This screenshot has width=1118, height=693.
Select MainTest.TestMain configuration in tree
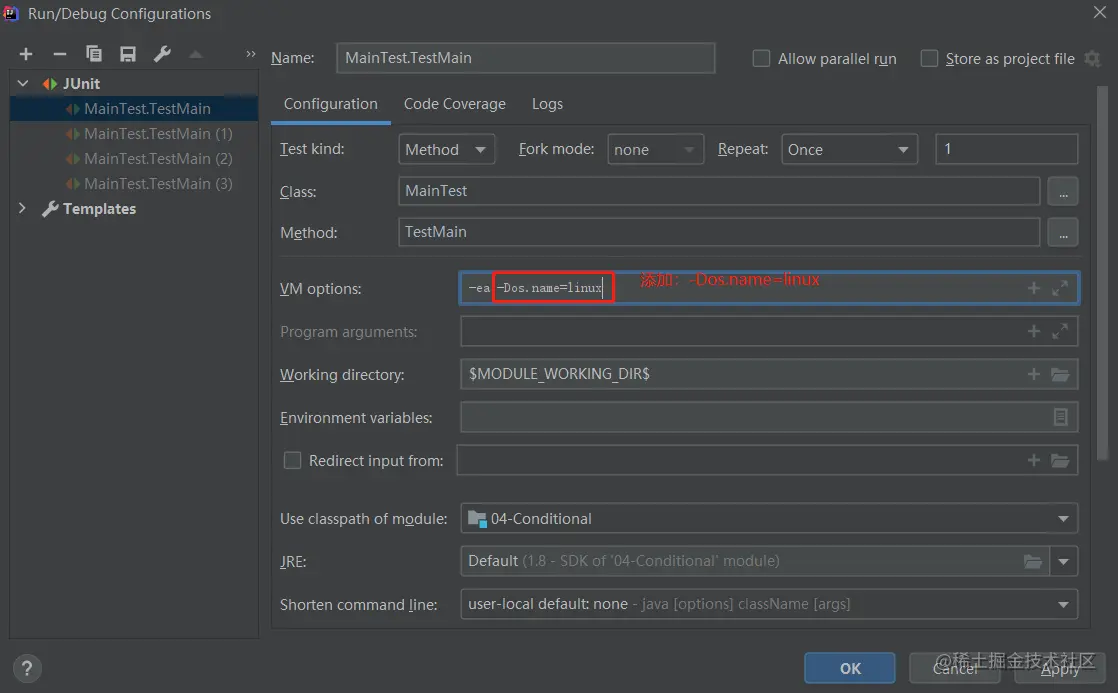[134, 108]
